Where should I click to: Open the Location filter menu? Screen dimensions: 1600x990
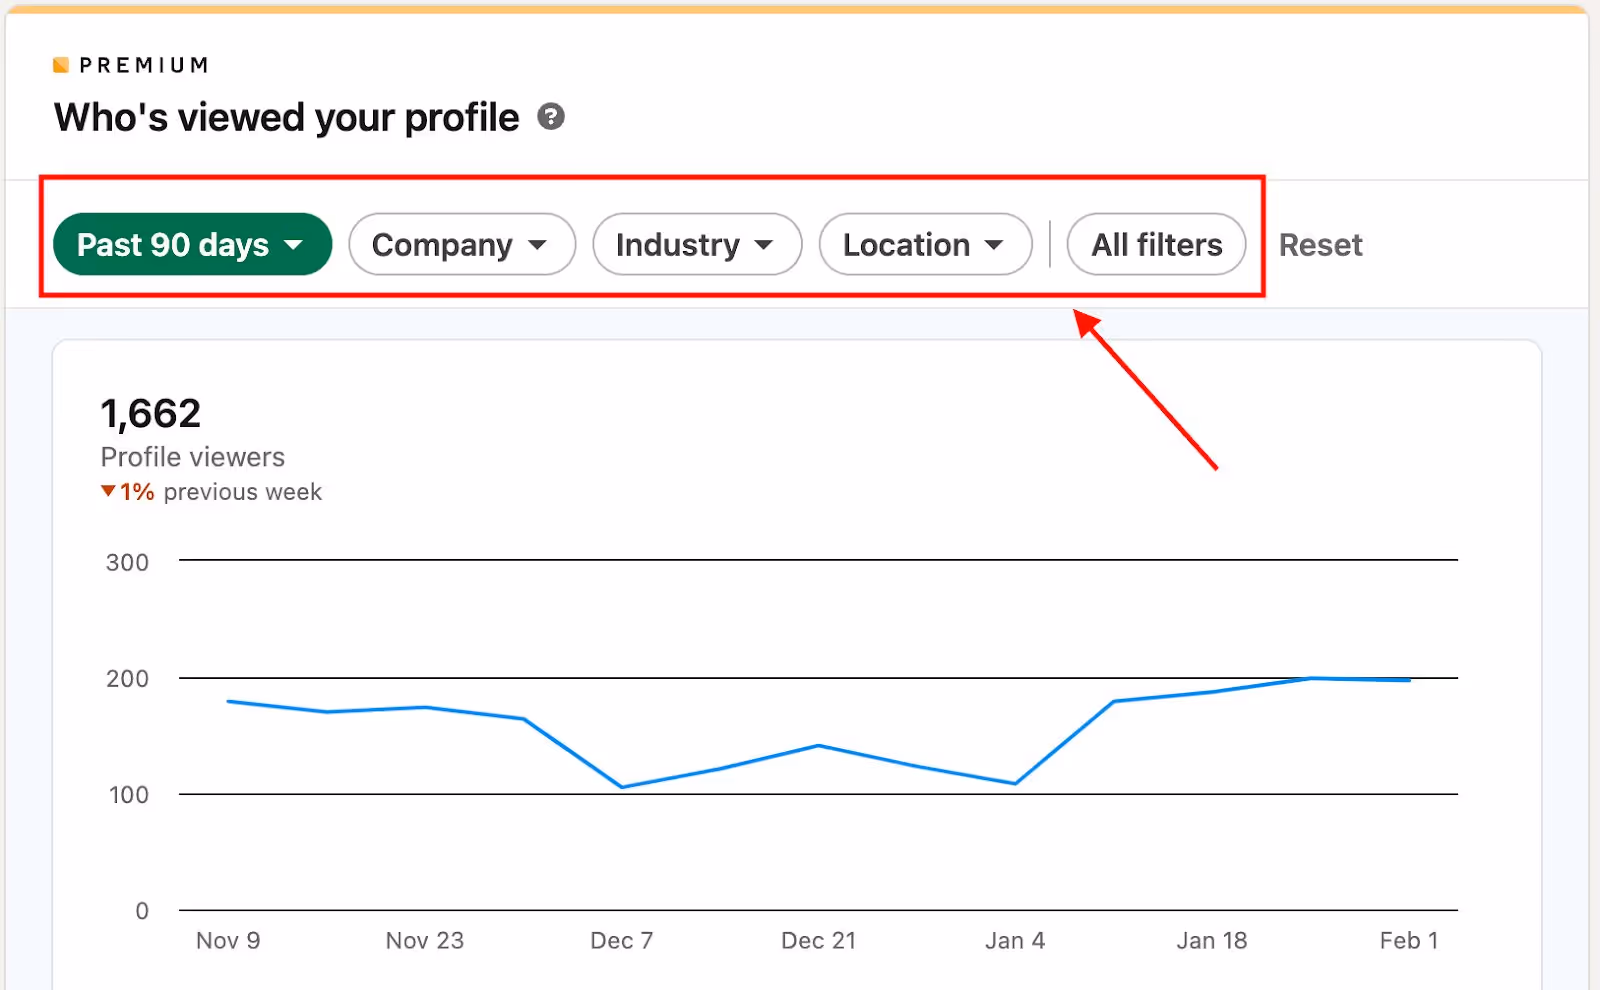point(925,244)
